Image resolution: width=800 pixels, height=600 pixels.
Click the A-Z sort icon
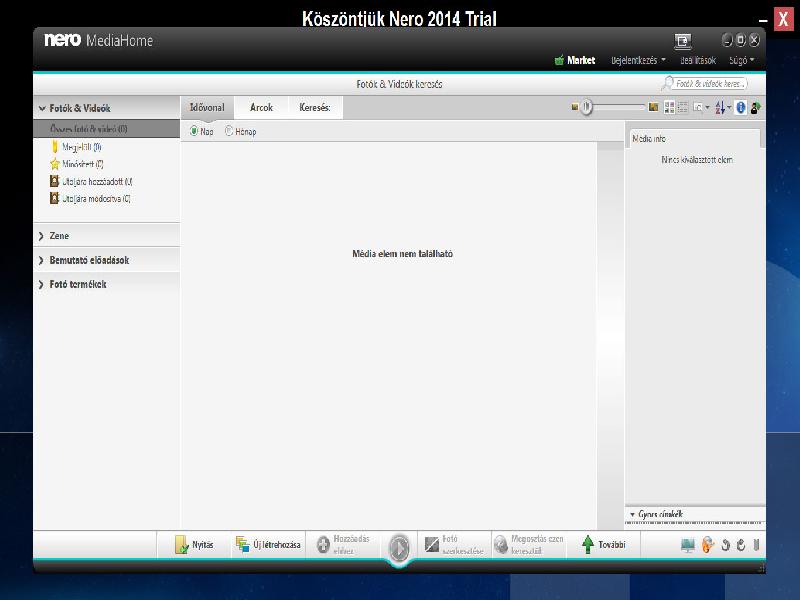pos(720,107)
